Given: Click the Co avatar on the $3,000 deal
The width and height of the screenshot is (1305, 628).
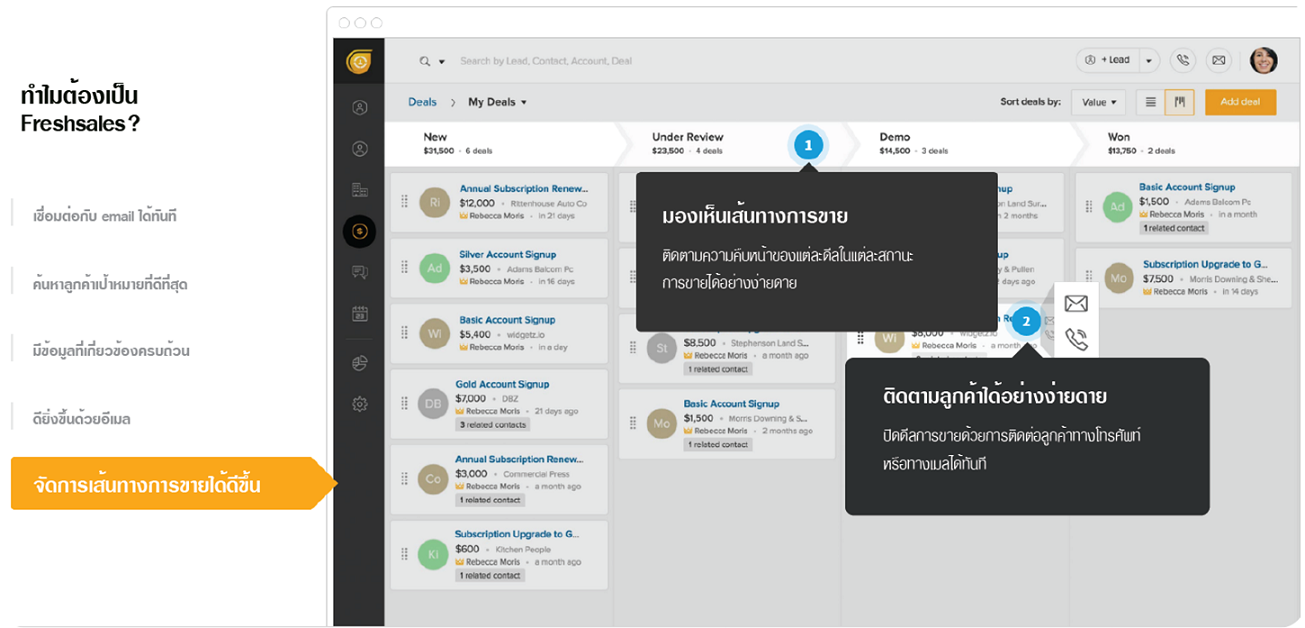Looking at the screenshot, I should pos(434,479).
